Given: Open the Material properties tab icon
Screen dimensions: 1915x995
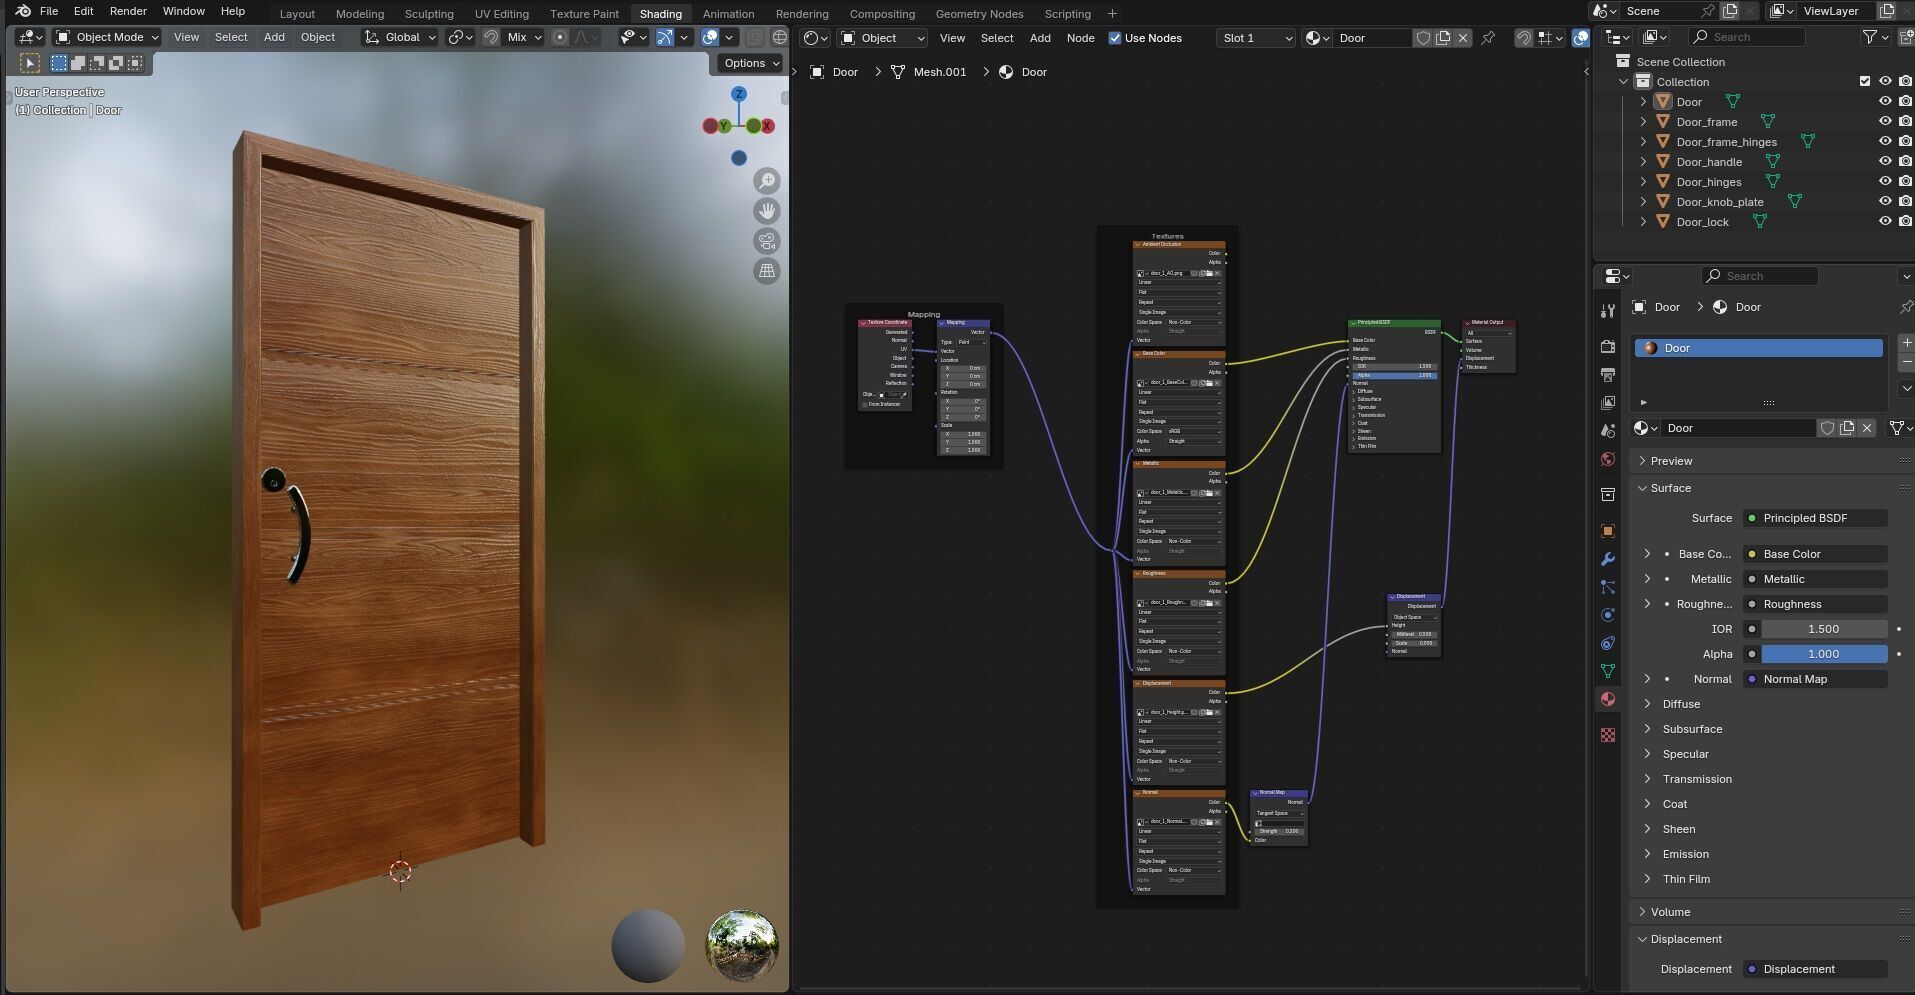Looking at the screenshot, I should 1608,699.
